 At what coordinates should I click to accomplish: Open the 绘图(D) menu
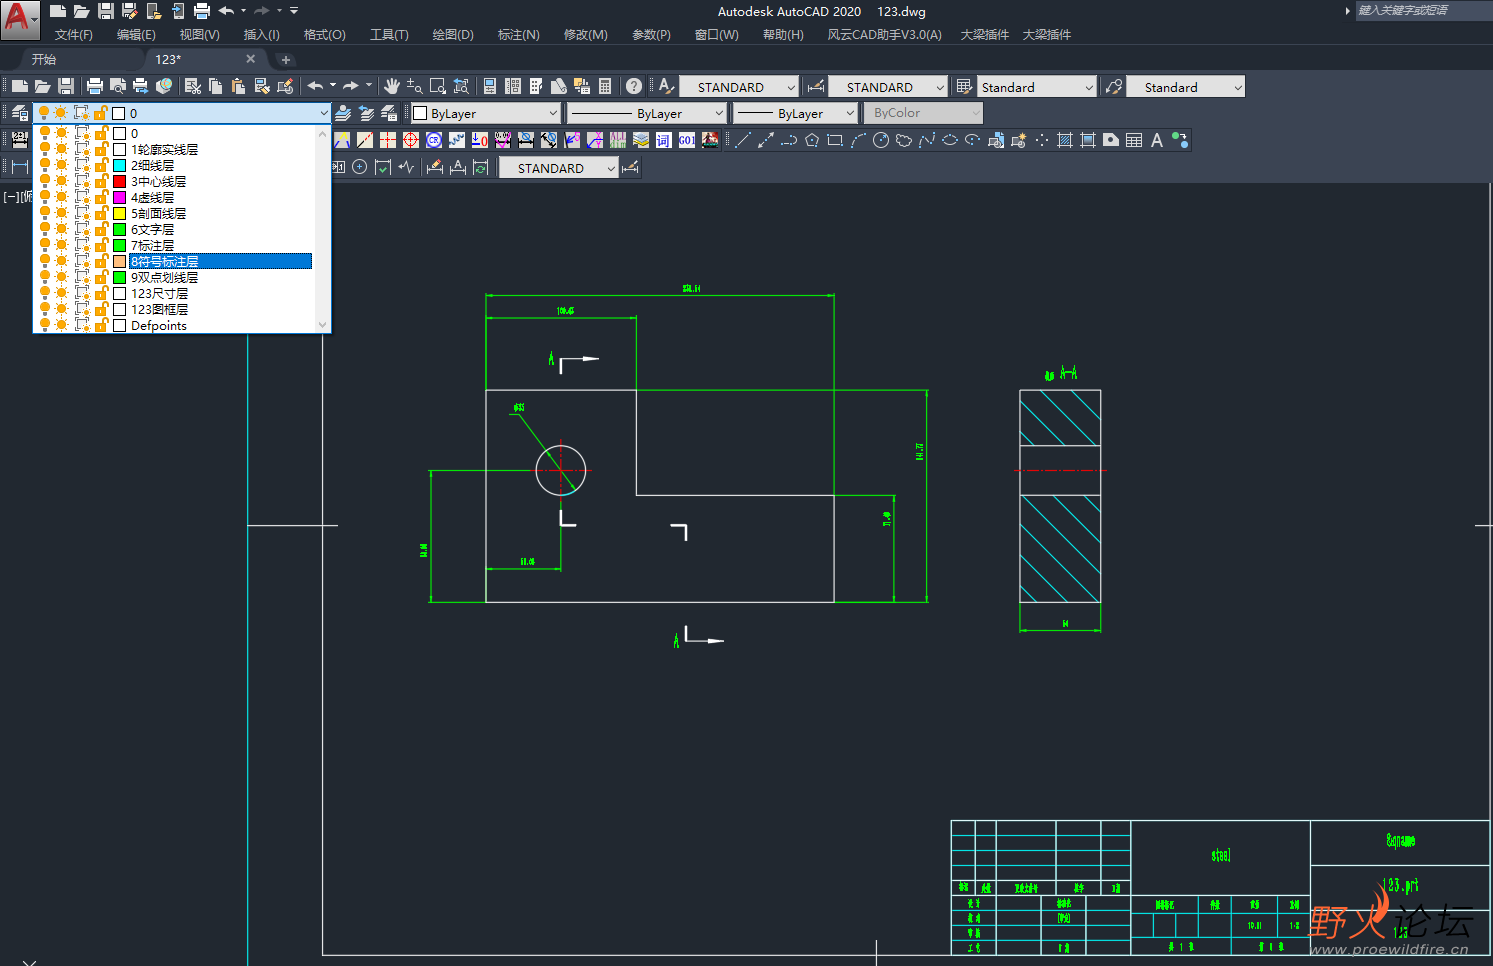tap(453, 34)
